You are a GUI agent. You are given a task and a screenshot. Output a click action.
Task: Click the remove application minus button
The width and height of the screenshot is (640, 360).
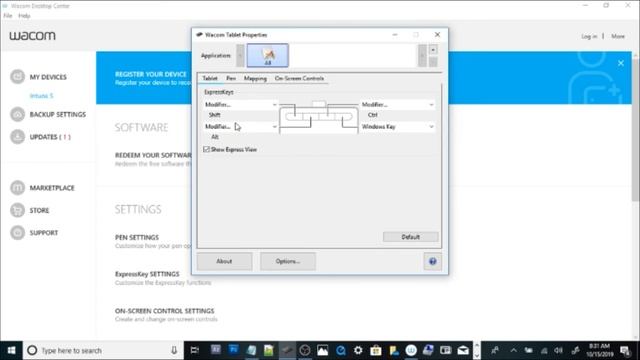tap(433, 62)
